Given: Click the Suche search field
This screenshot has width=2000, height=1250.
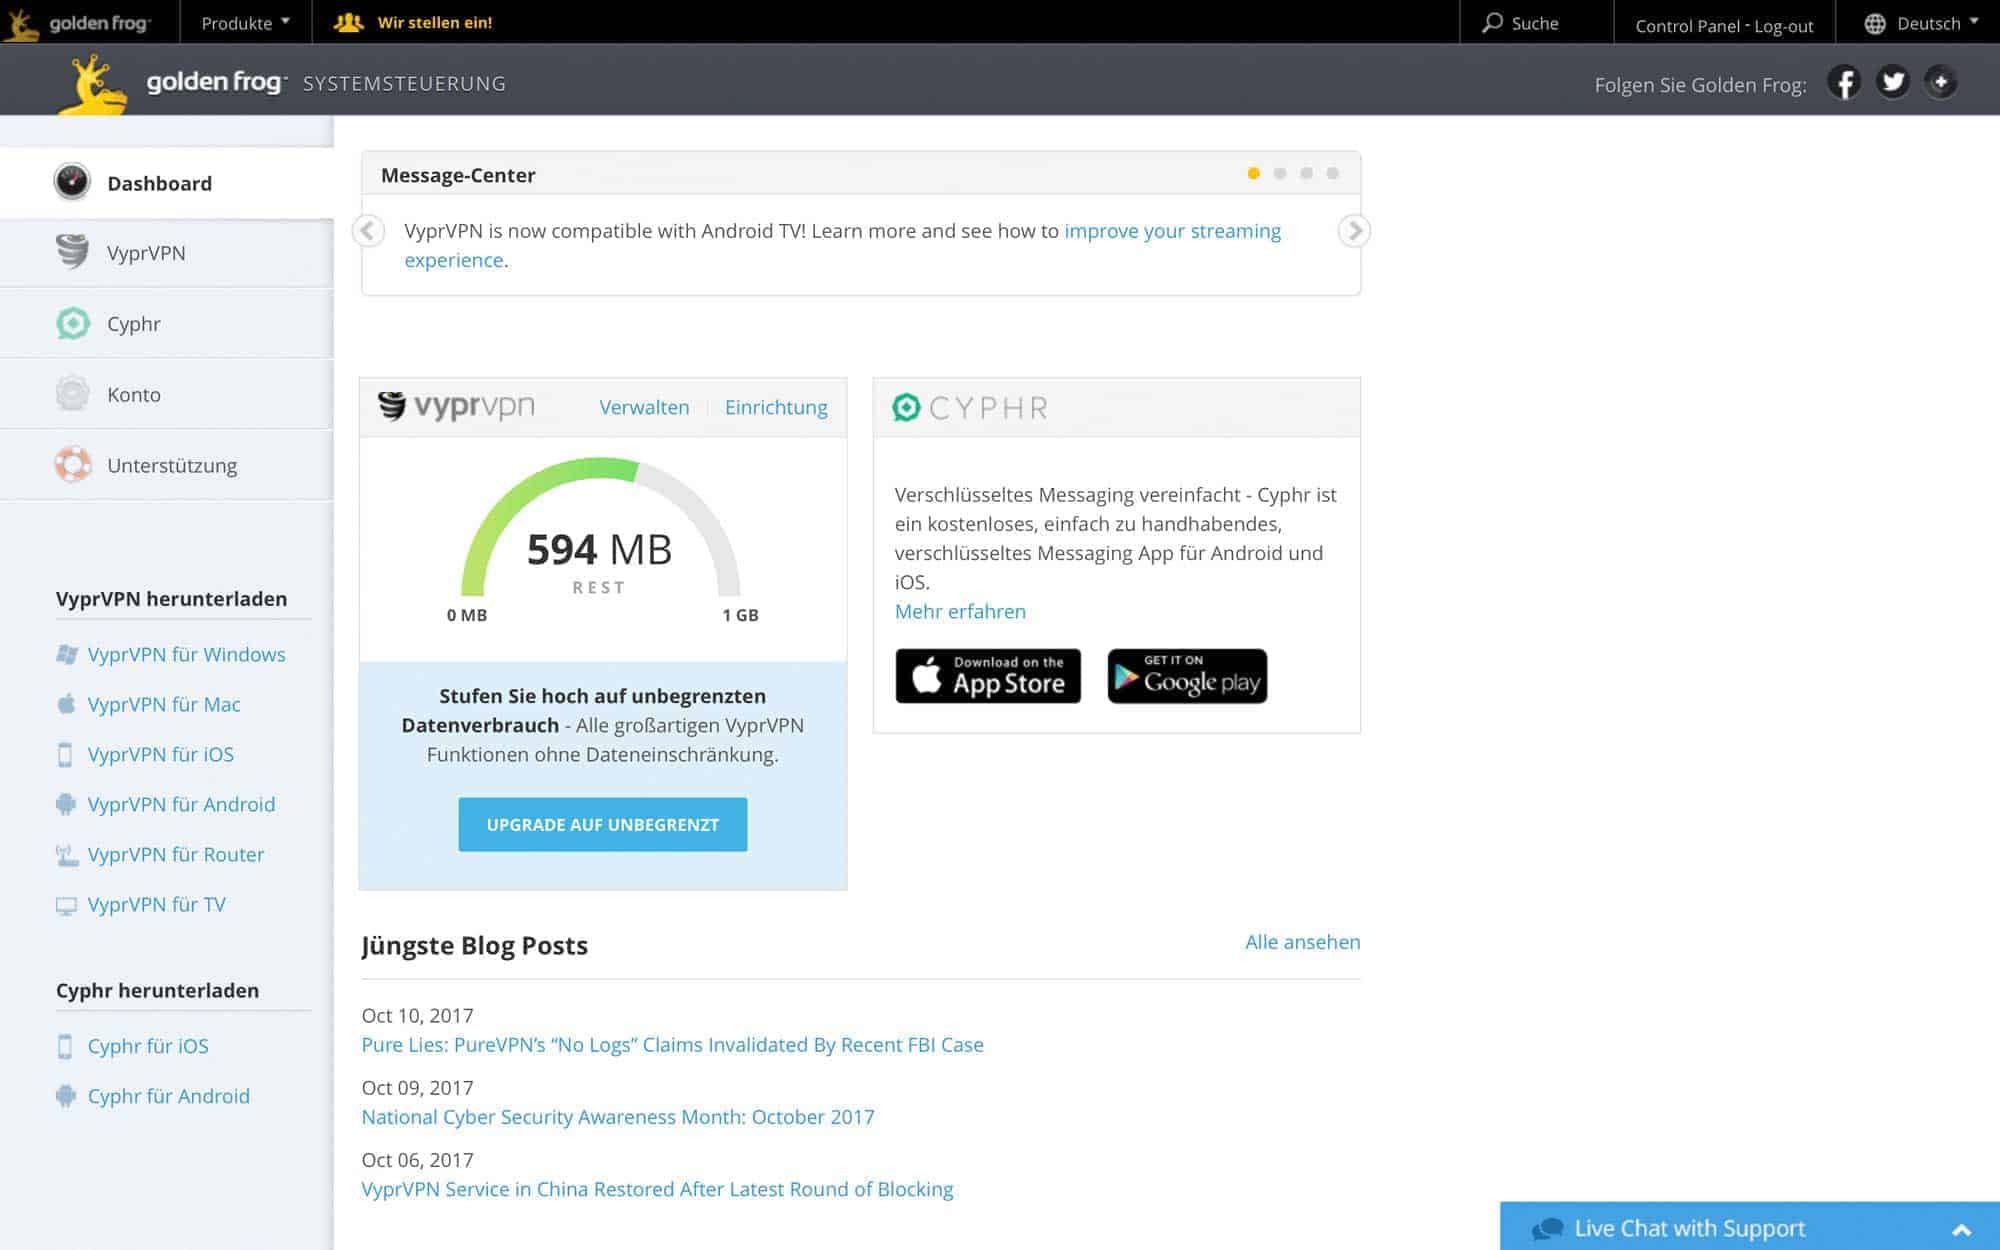Looking at the screenshot, I should (1537, 22).
